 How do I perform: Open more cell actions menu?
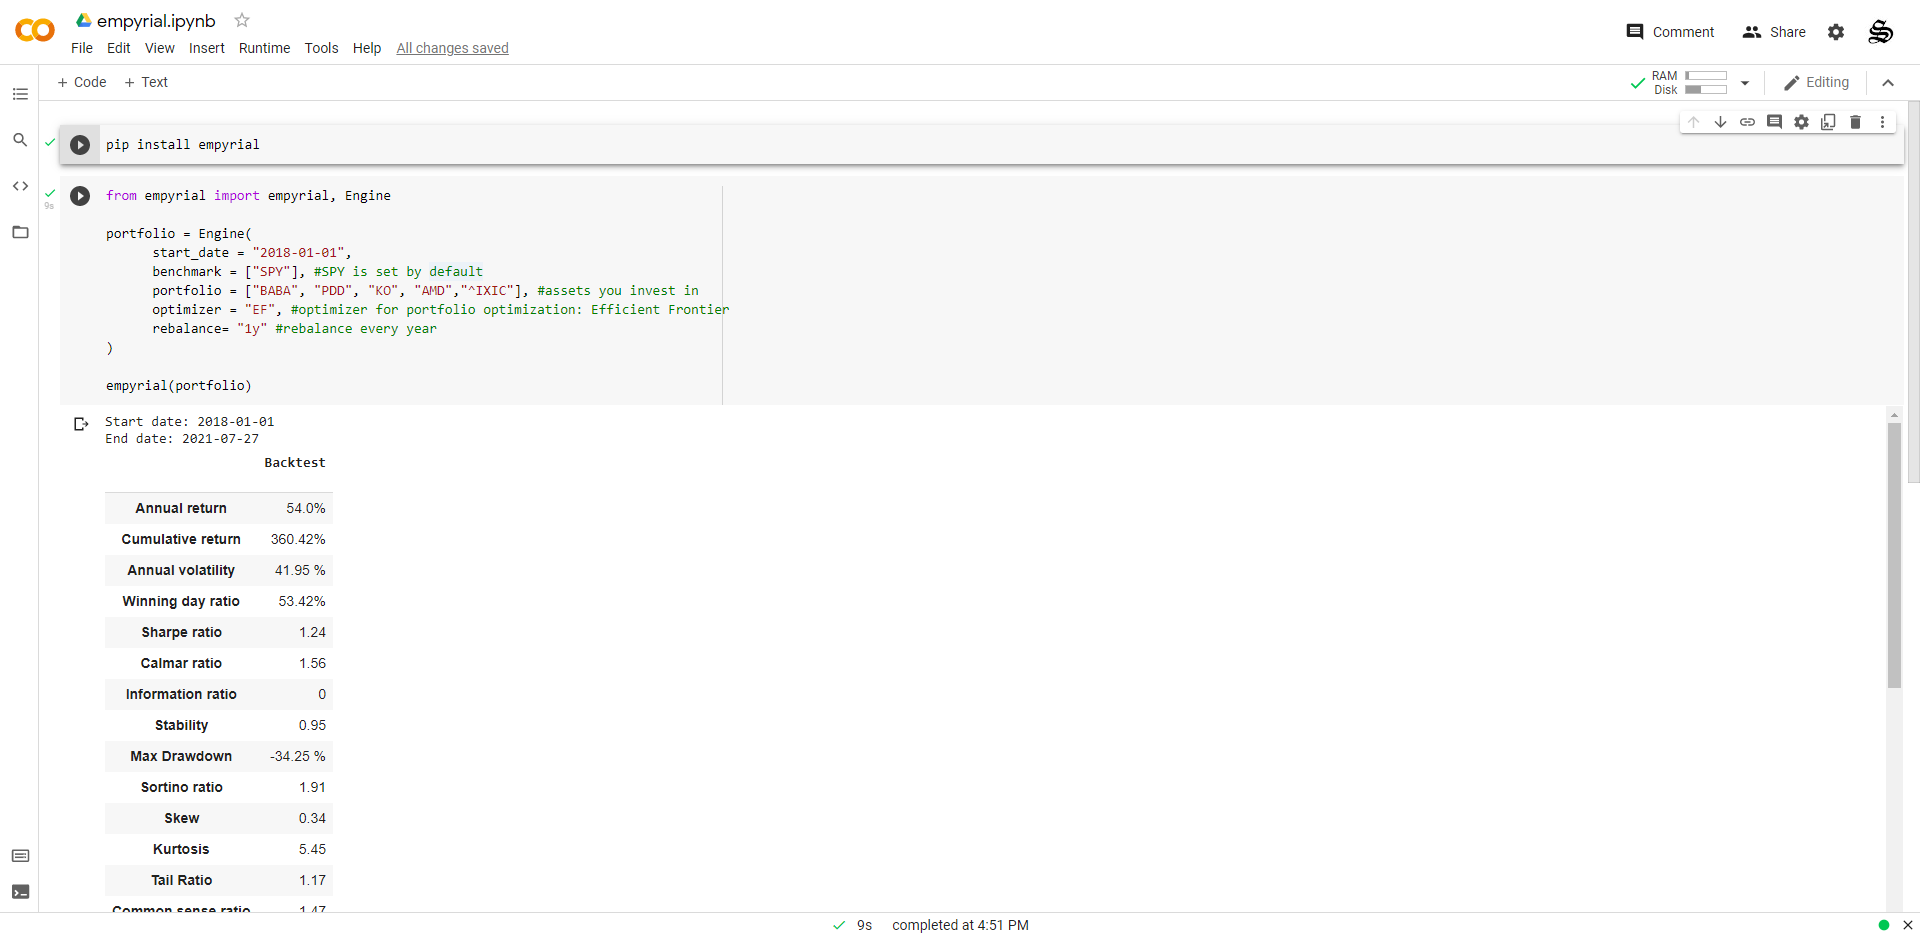1883,122
